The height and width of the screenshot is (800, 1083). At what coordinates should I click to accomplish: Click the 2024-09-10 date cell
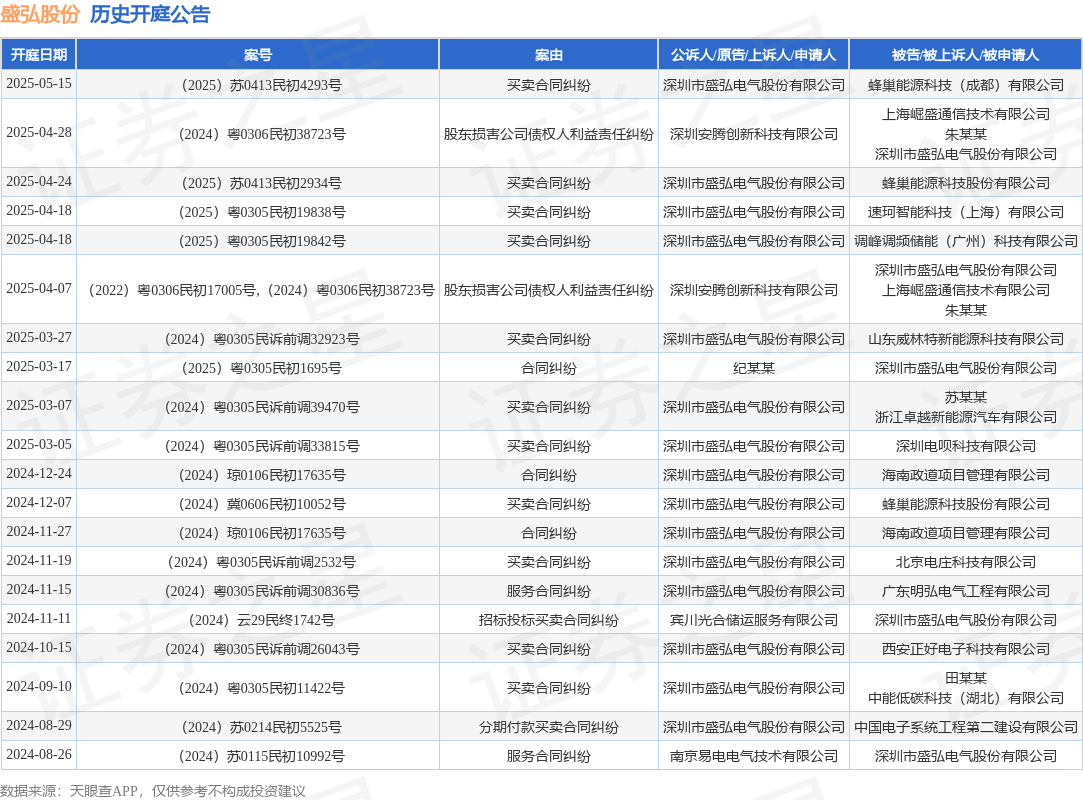pyautogui.click(x=39, y=687)
